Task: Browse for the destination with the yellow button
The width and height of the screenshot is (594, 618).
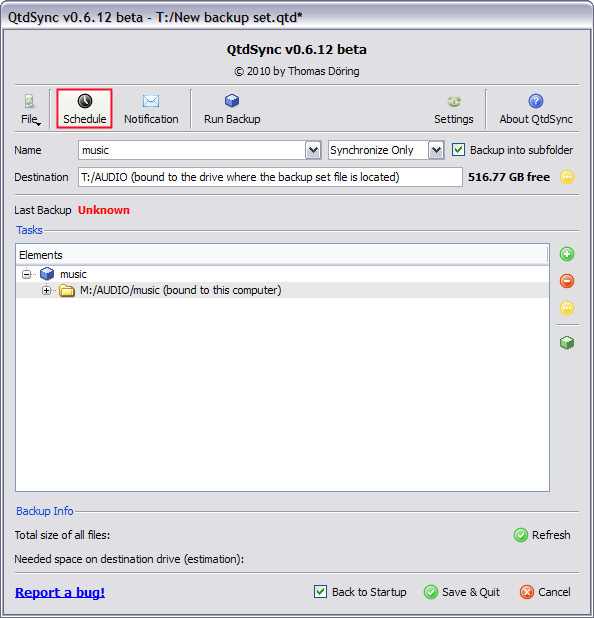Action: [567, 177]
